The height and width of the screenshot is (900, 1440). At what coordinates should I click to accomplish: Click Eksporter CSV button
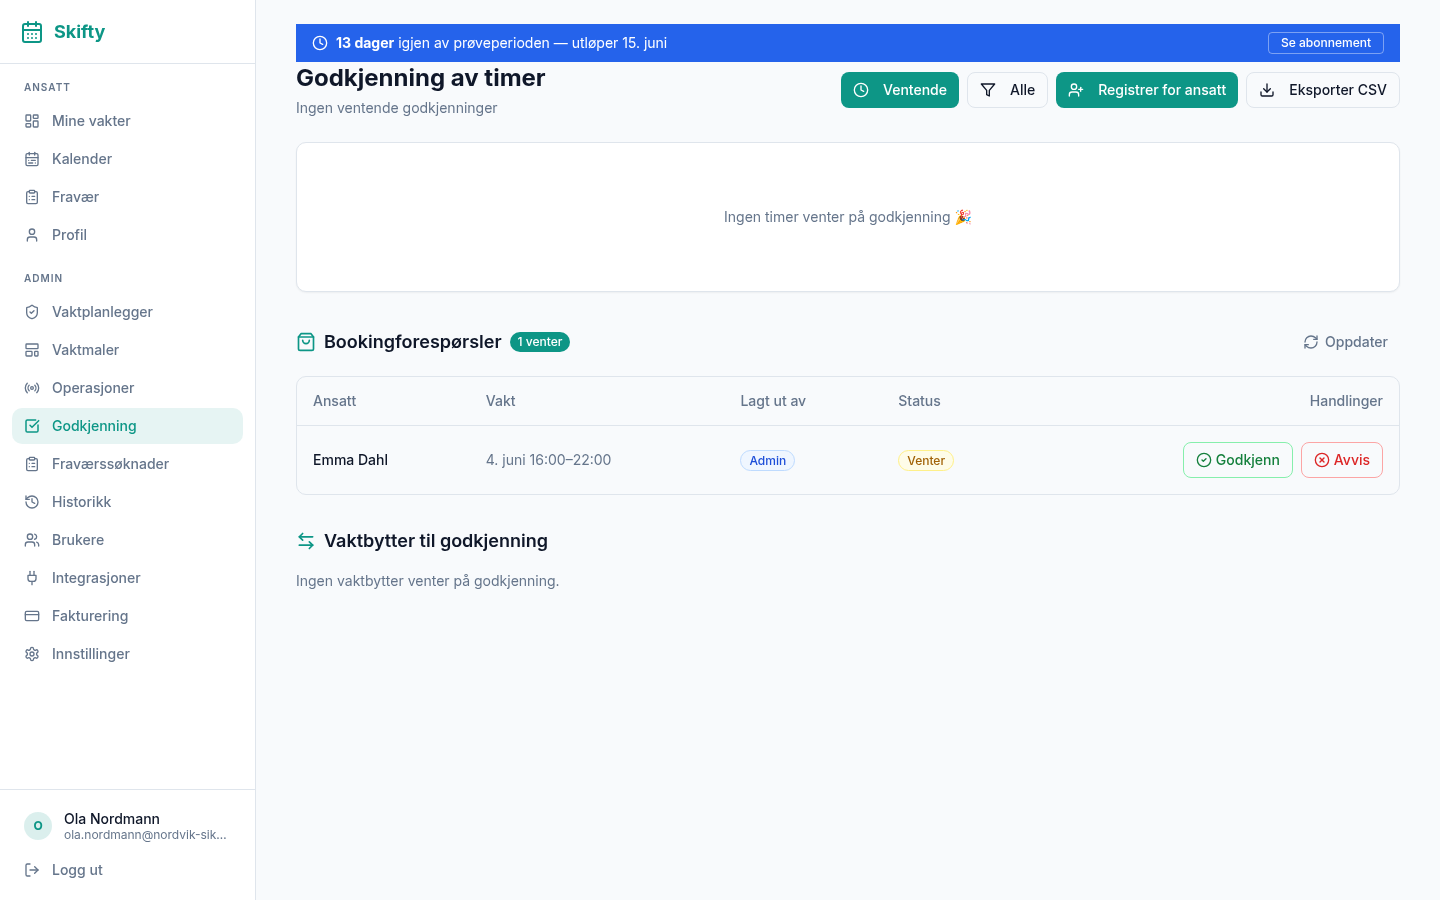point(1323,90)
